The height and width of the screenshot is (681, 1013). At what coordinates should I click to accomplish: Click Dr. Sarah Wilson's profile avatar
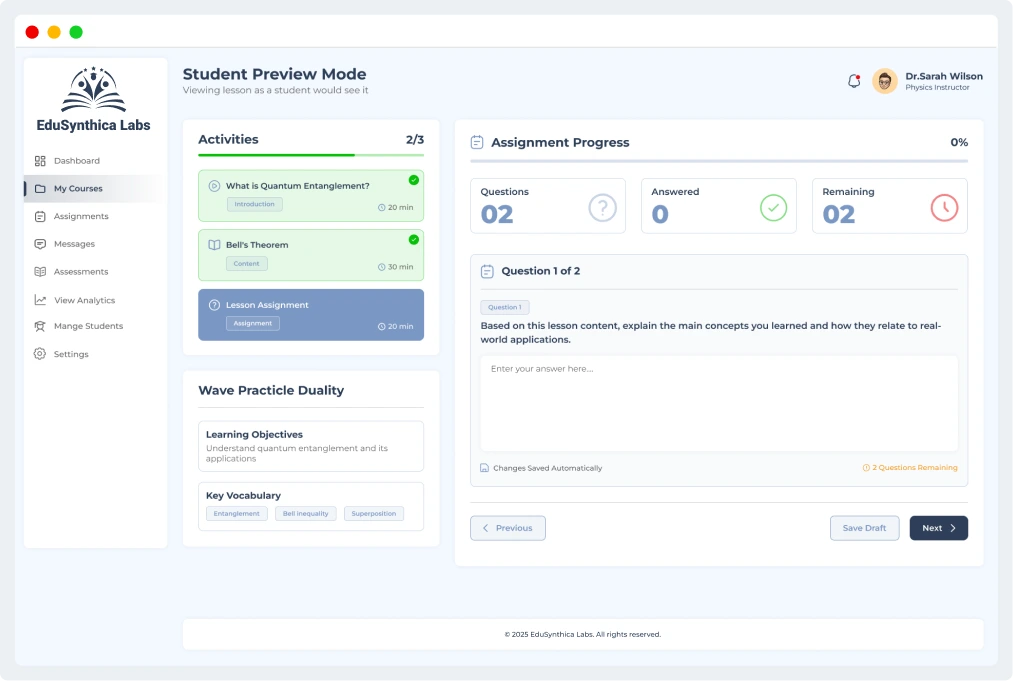click(x=884, y=81)
